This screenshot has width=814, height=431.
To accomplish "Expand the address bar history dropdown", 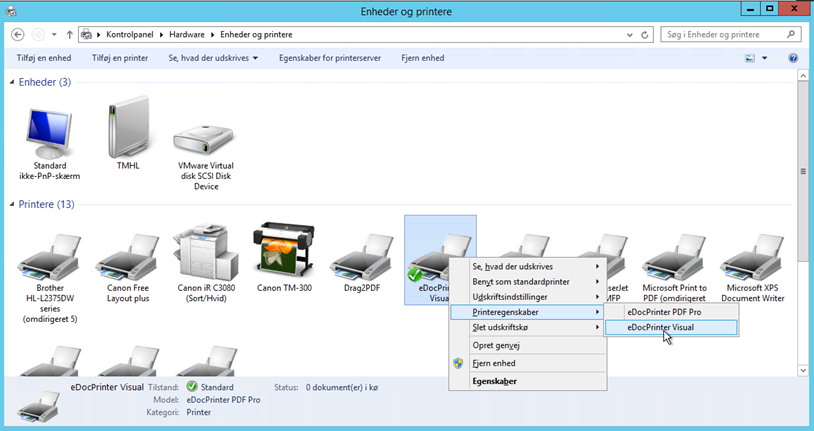I will pos(629,35).
